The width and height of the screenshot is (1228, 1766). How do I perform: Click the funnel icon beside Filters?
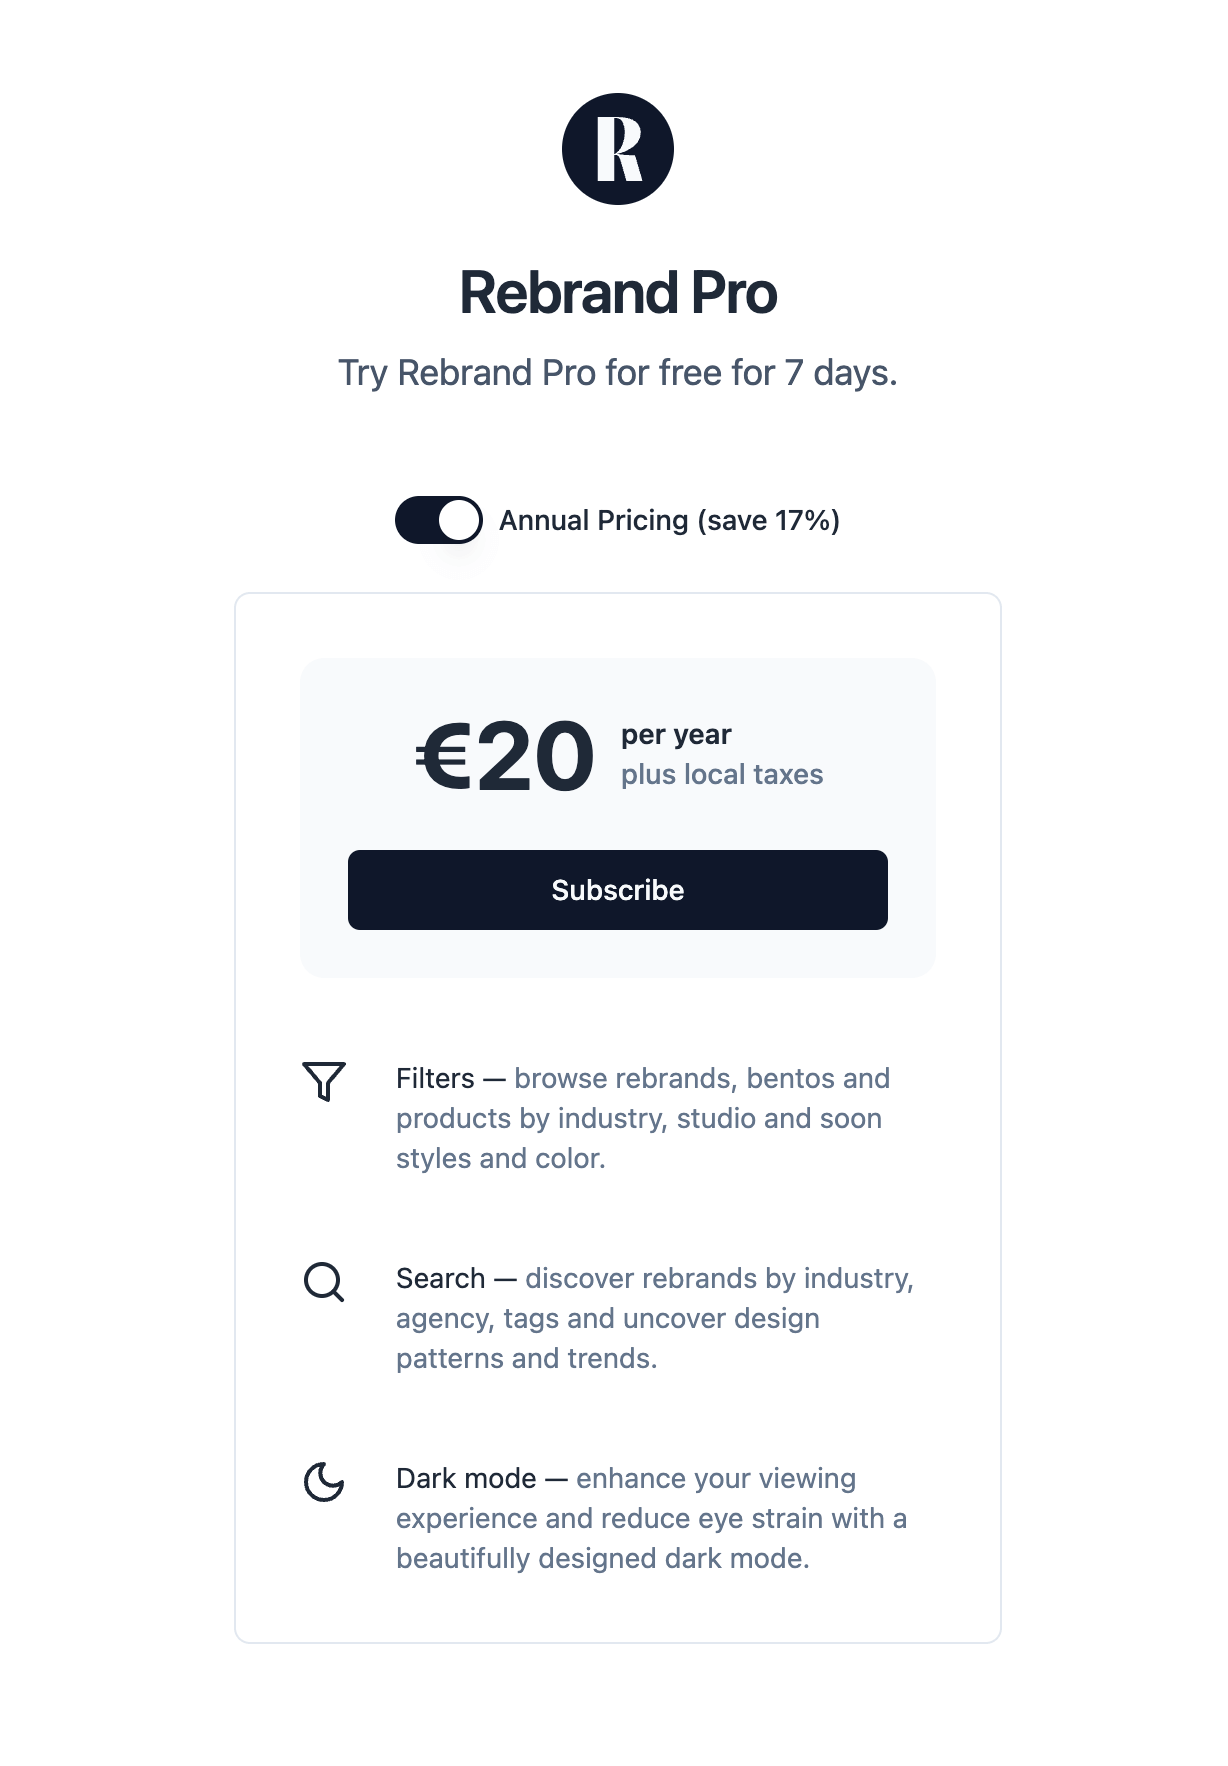coord(324,1081)
